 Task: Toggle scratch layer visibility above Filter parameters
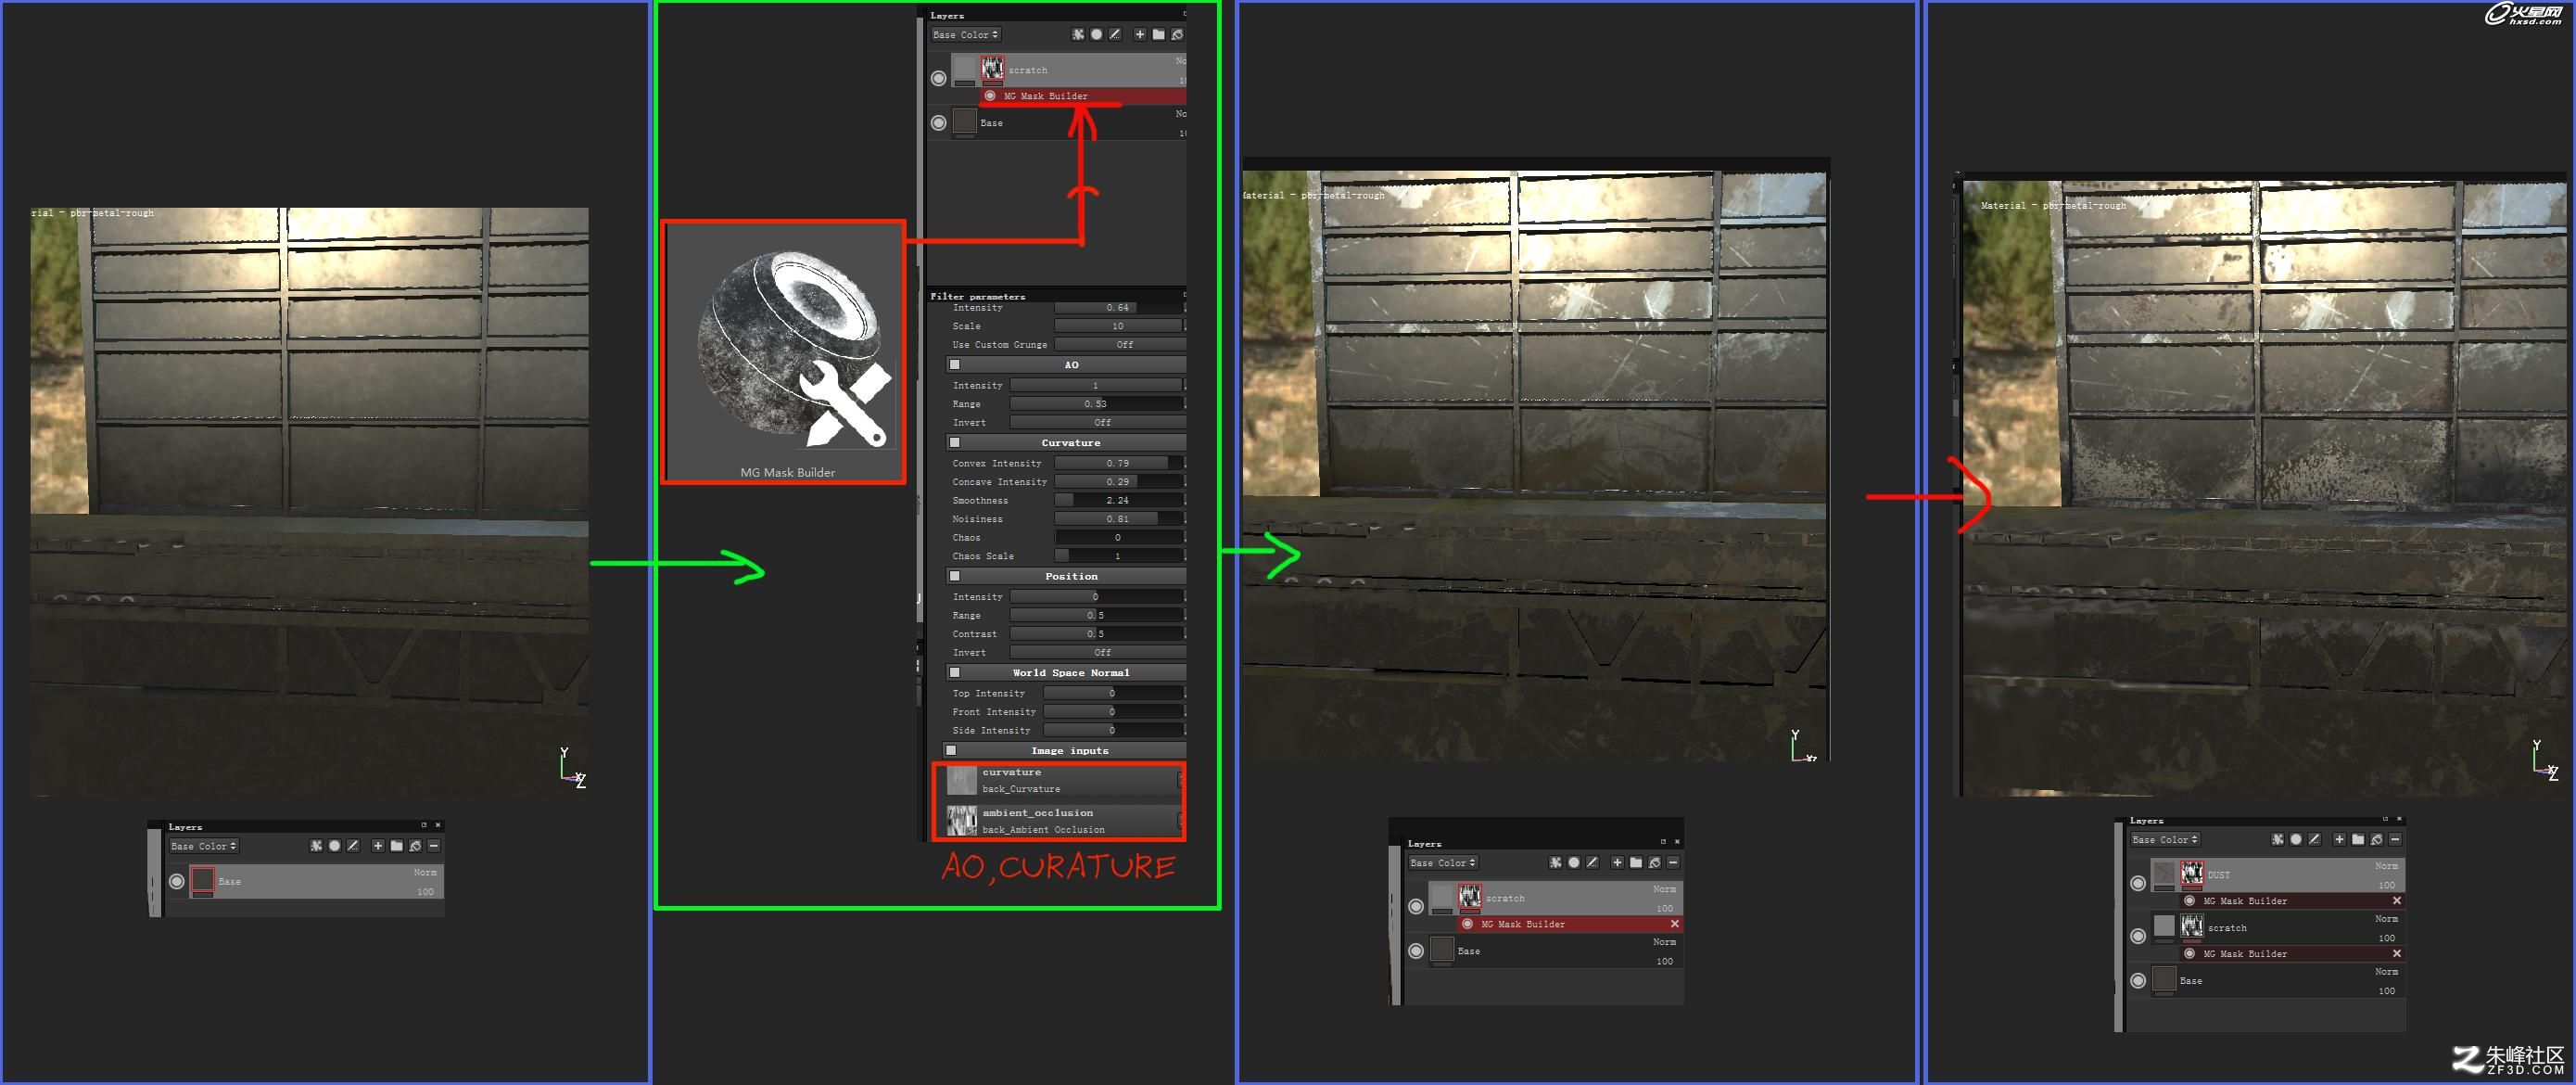coord(938,78)
